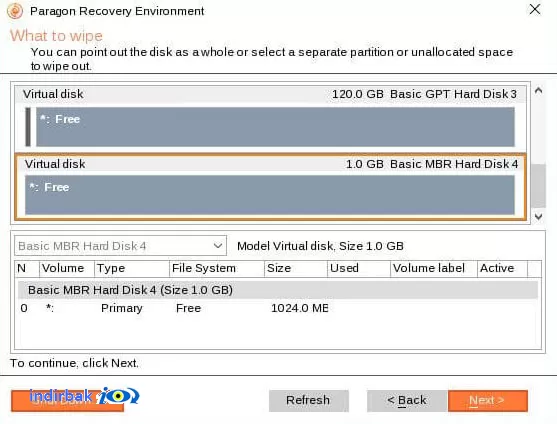Click the dropdown chevron arrow of disk selector
The height and width of the screenshot is (424, 557).
218,246
